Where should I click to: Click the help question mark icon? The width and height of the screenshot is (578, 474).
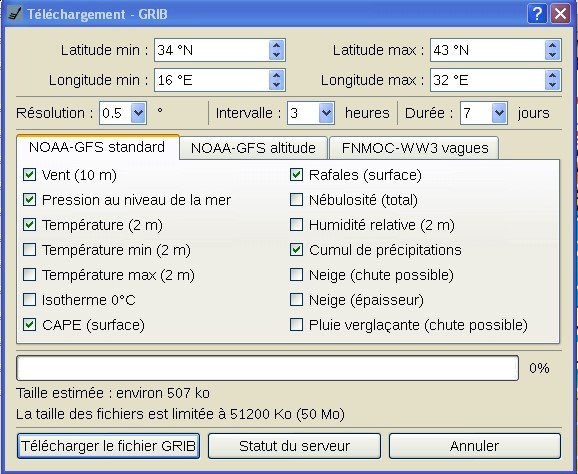(537, 14)
